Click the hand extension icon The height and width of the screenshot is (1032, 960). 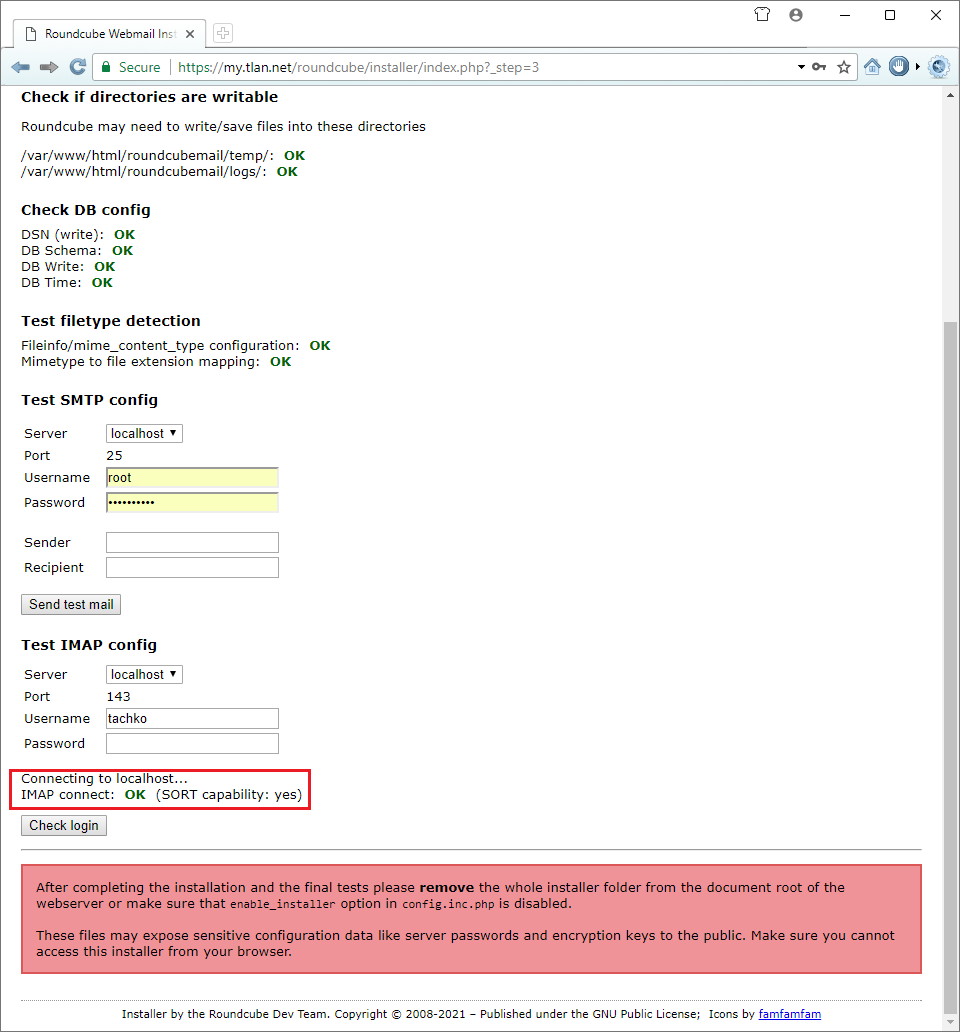click(898, 67)
